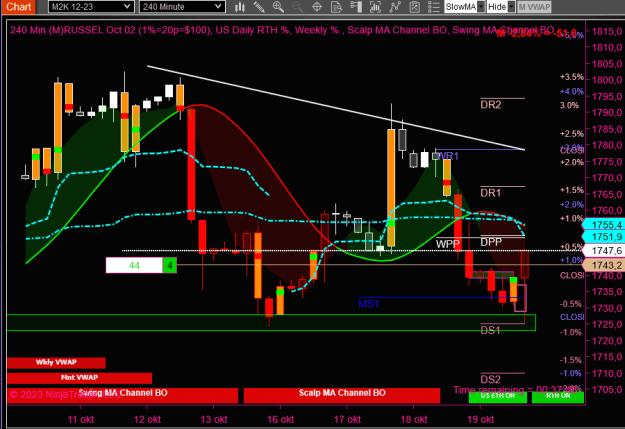The height and width of the screenshot is (429, 625).
Task: Click the 1755,4 price marker
Action: point(603,224)
